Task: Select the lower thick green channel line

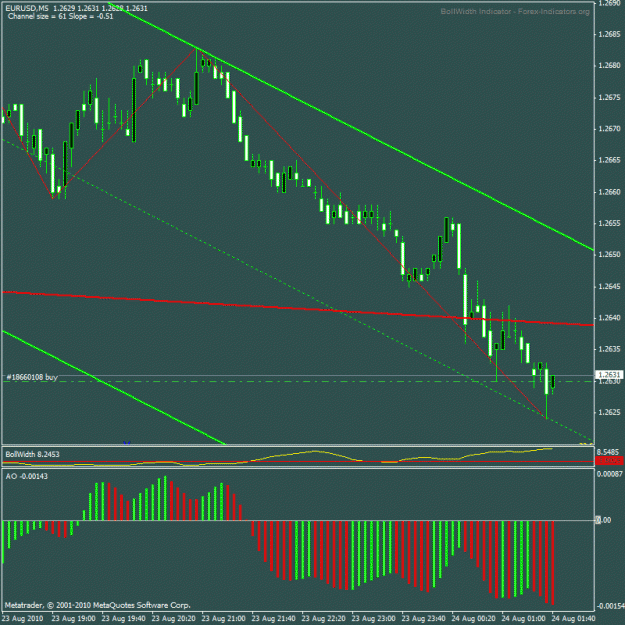Action: (114, 387)
